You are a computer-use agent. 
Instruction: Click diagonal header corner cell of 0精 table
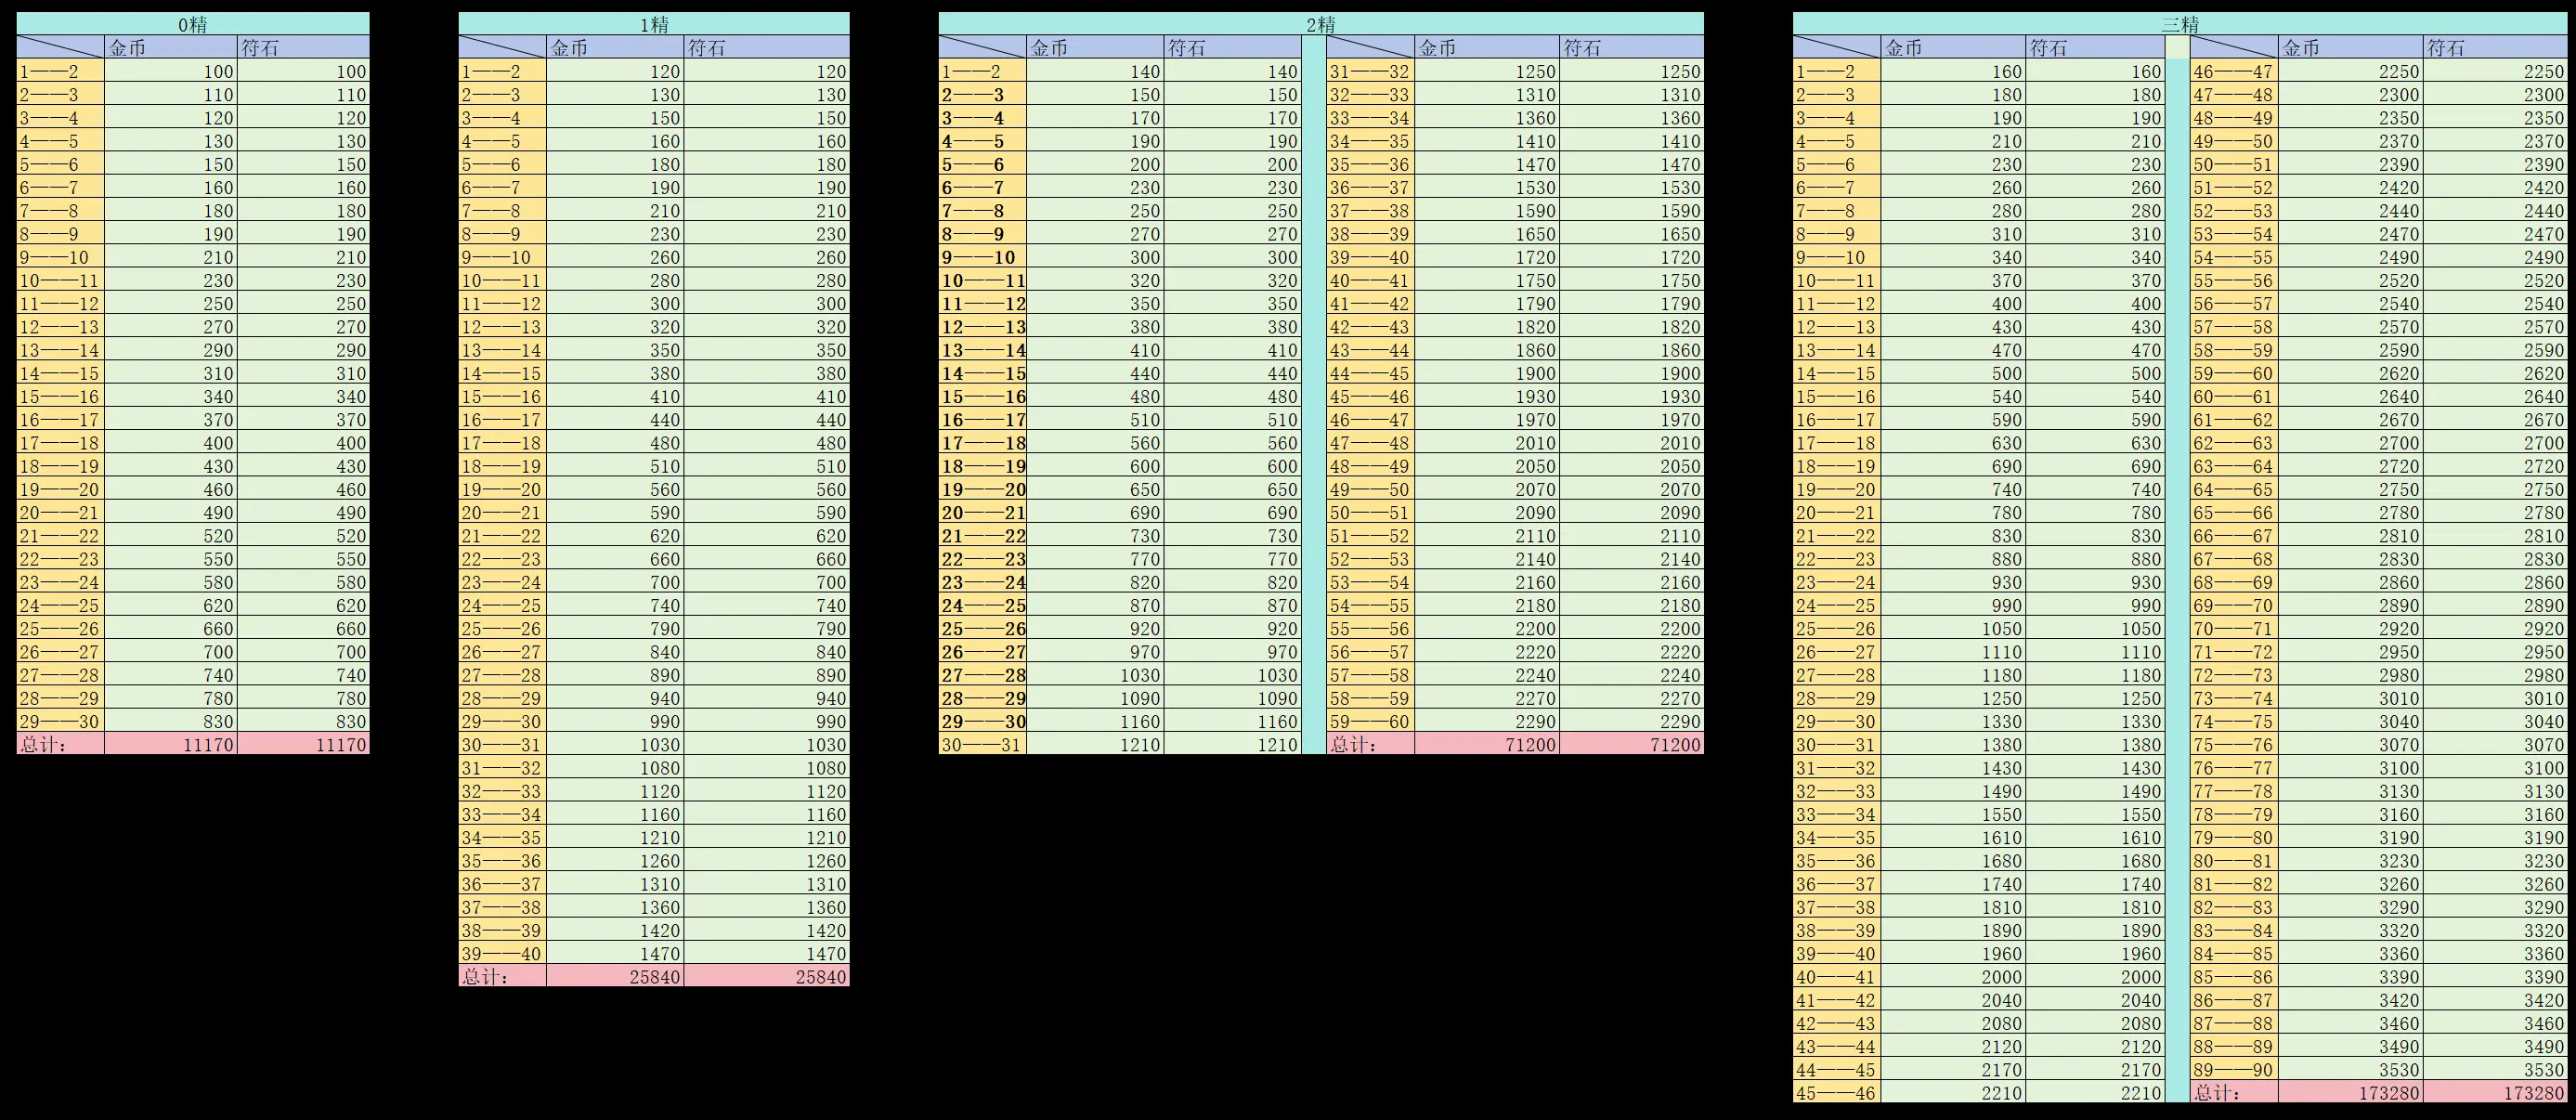click(x=60, y=47)
